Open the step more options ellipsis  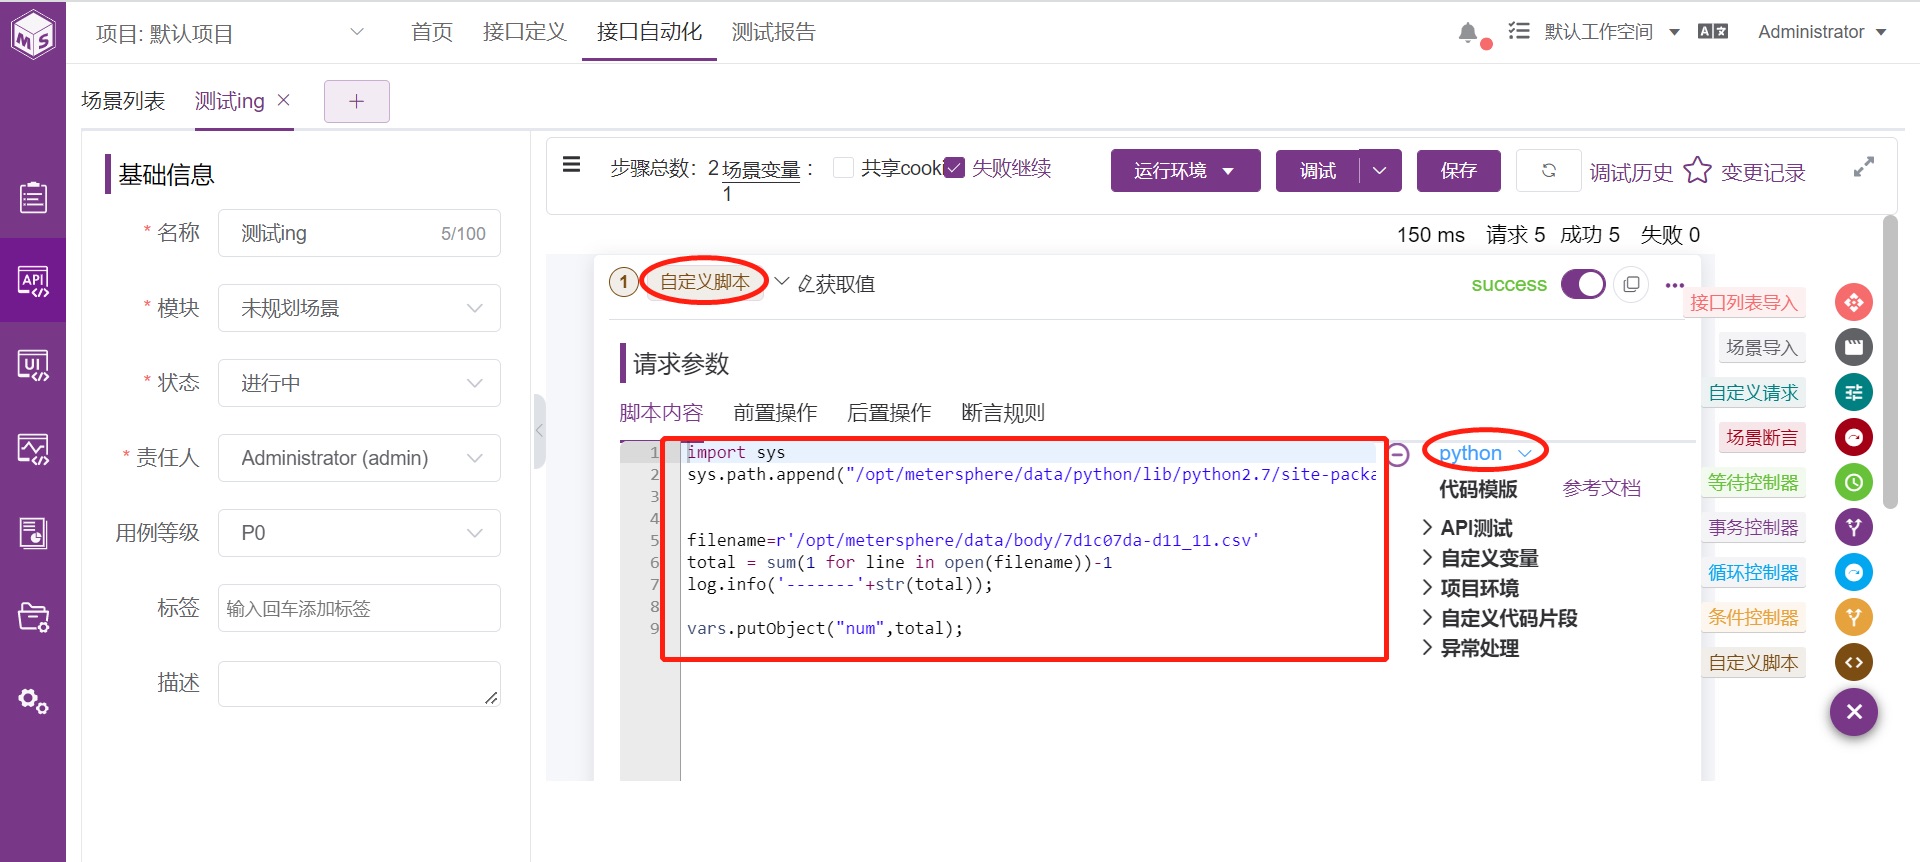coord(1674,285)
